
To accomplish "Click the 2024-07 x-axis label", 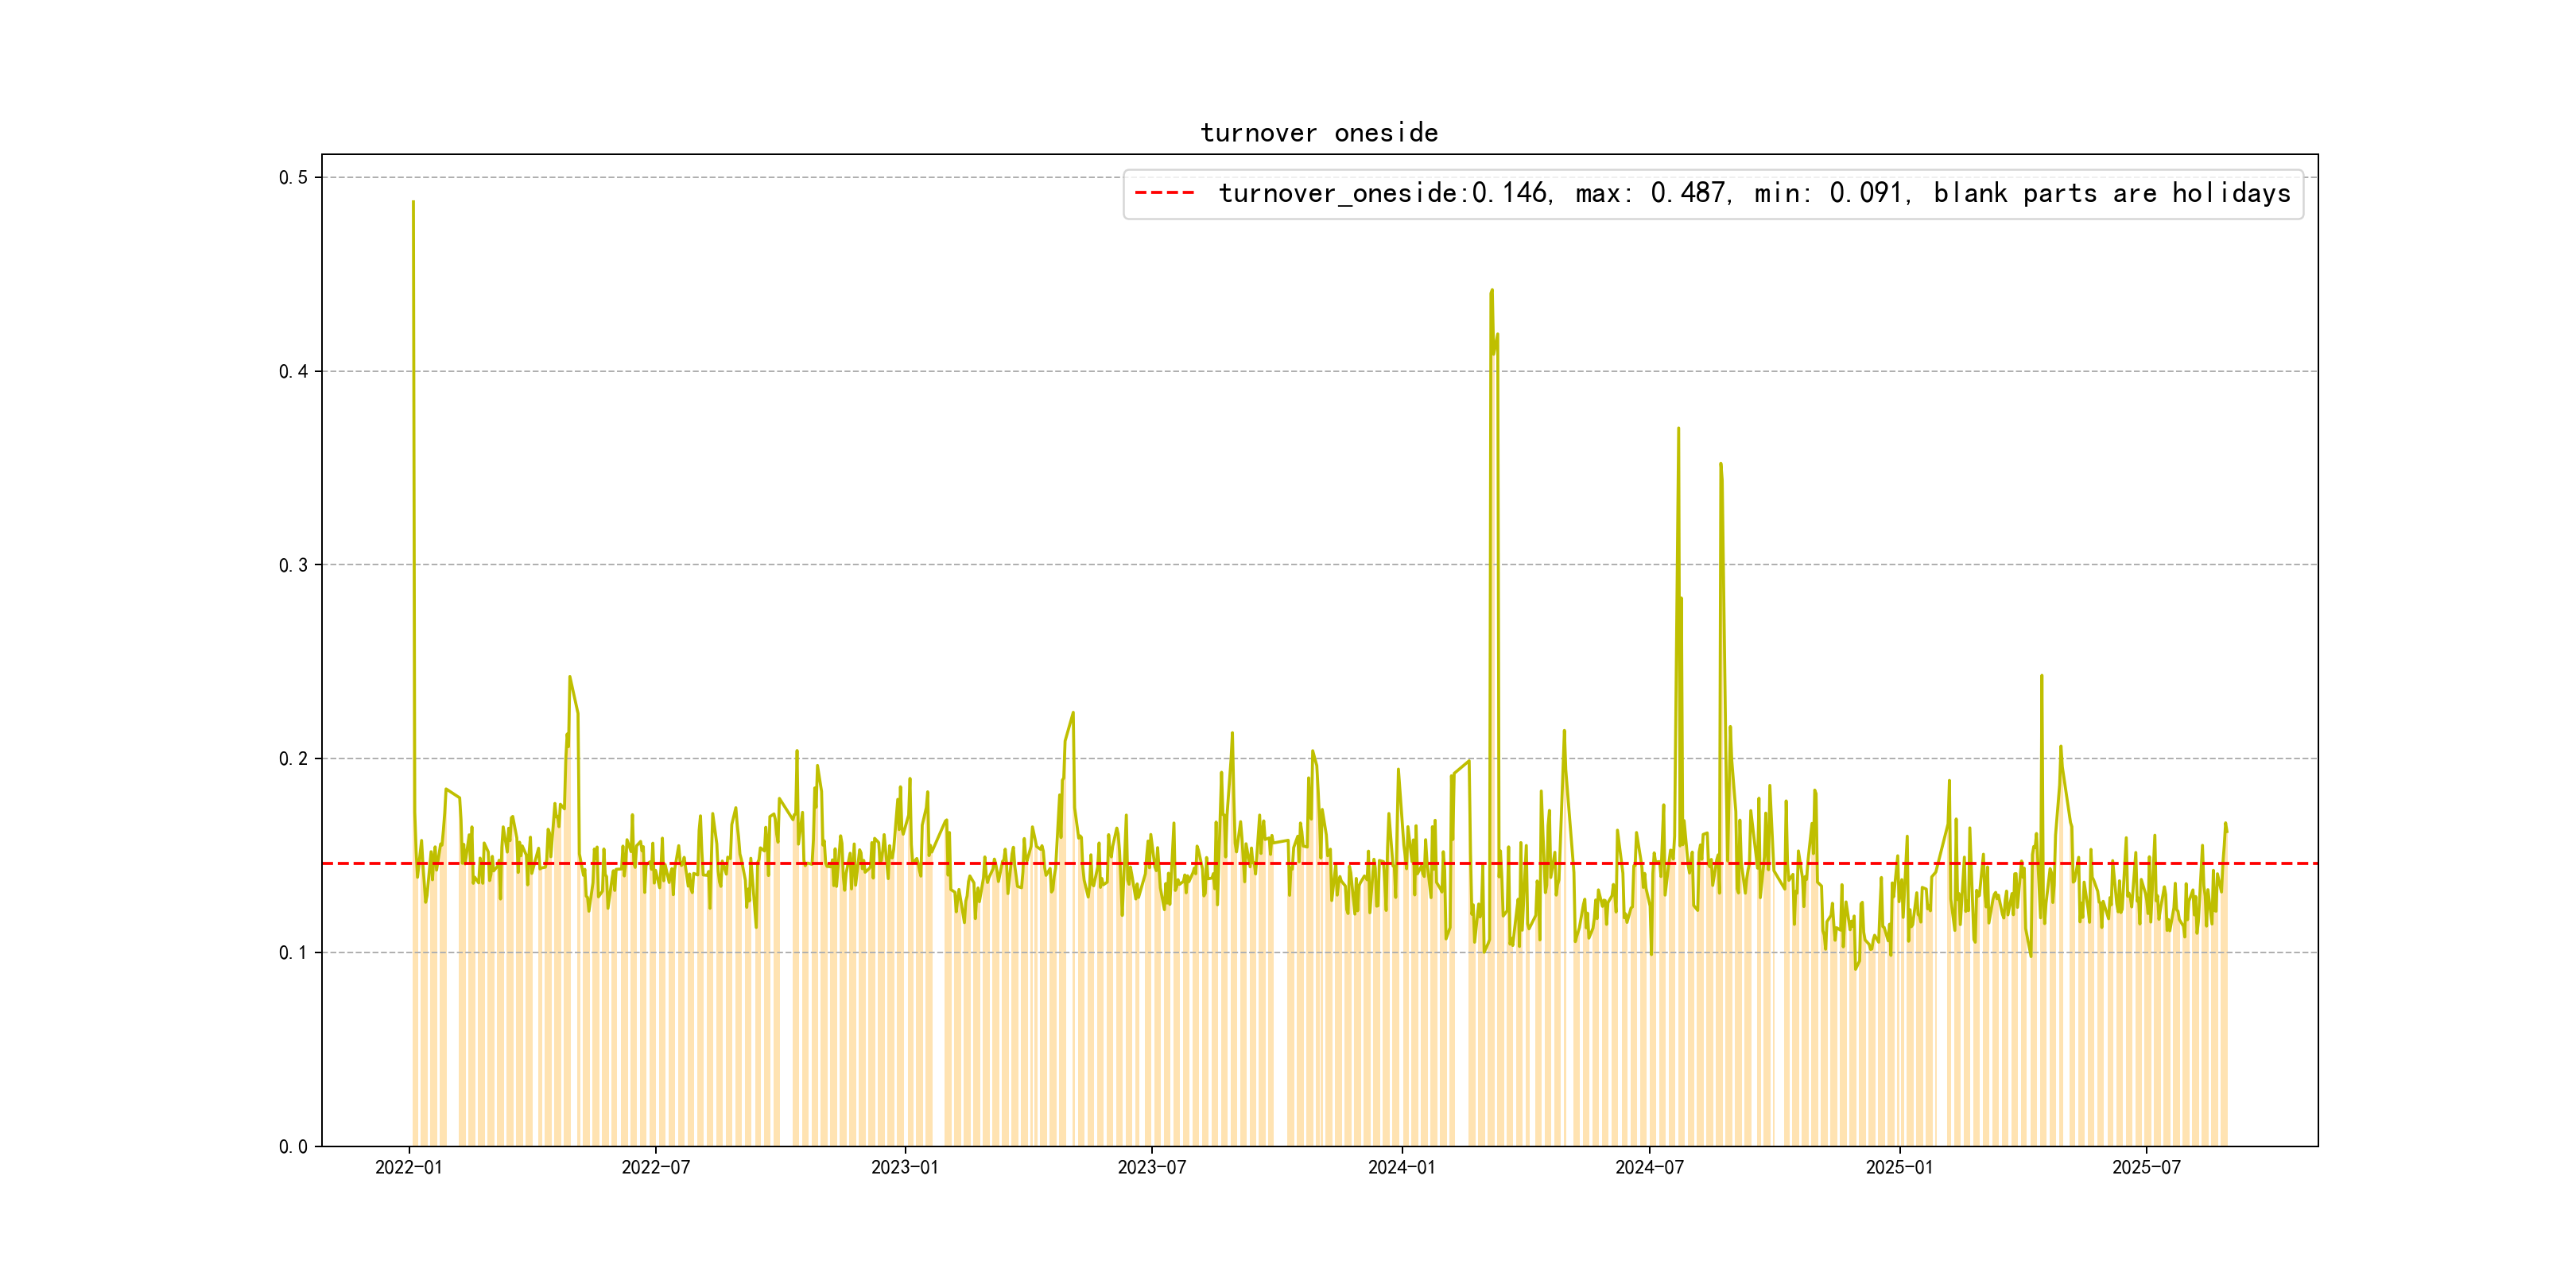I will click(x=1649, y=1167).
